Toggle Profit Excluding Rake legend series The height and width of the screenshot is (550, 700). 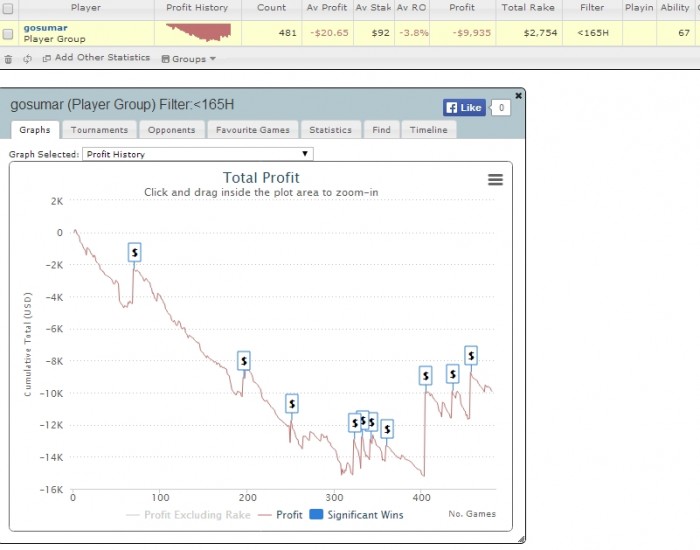188,515
